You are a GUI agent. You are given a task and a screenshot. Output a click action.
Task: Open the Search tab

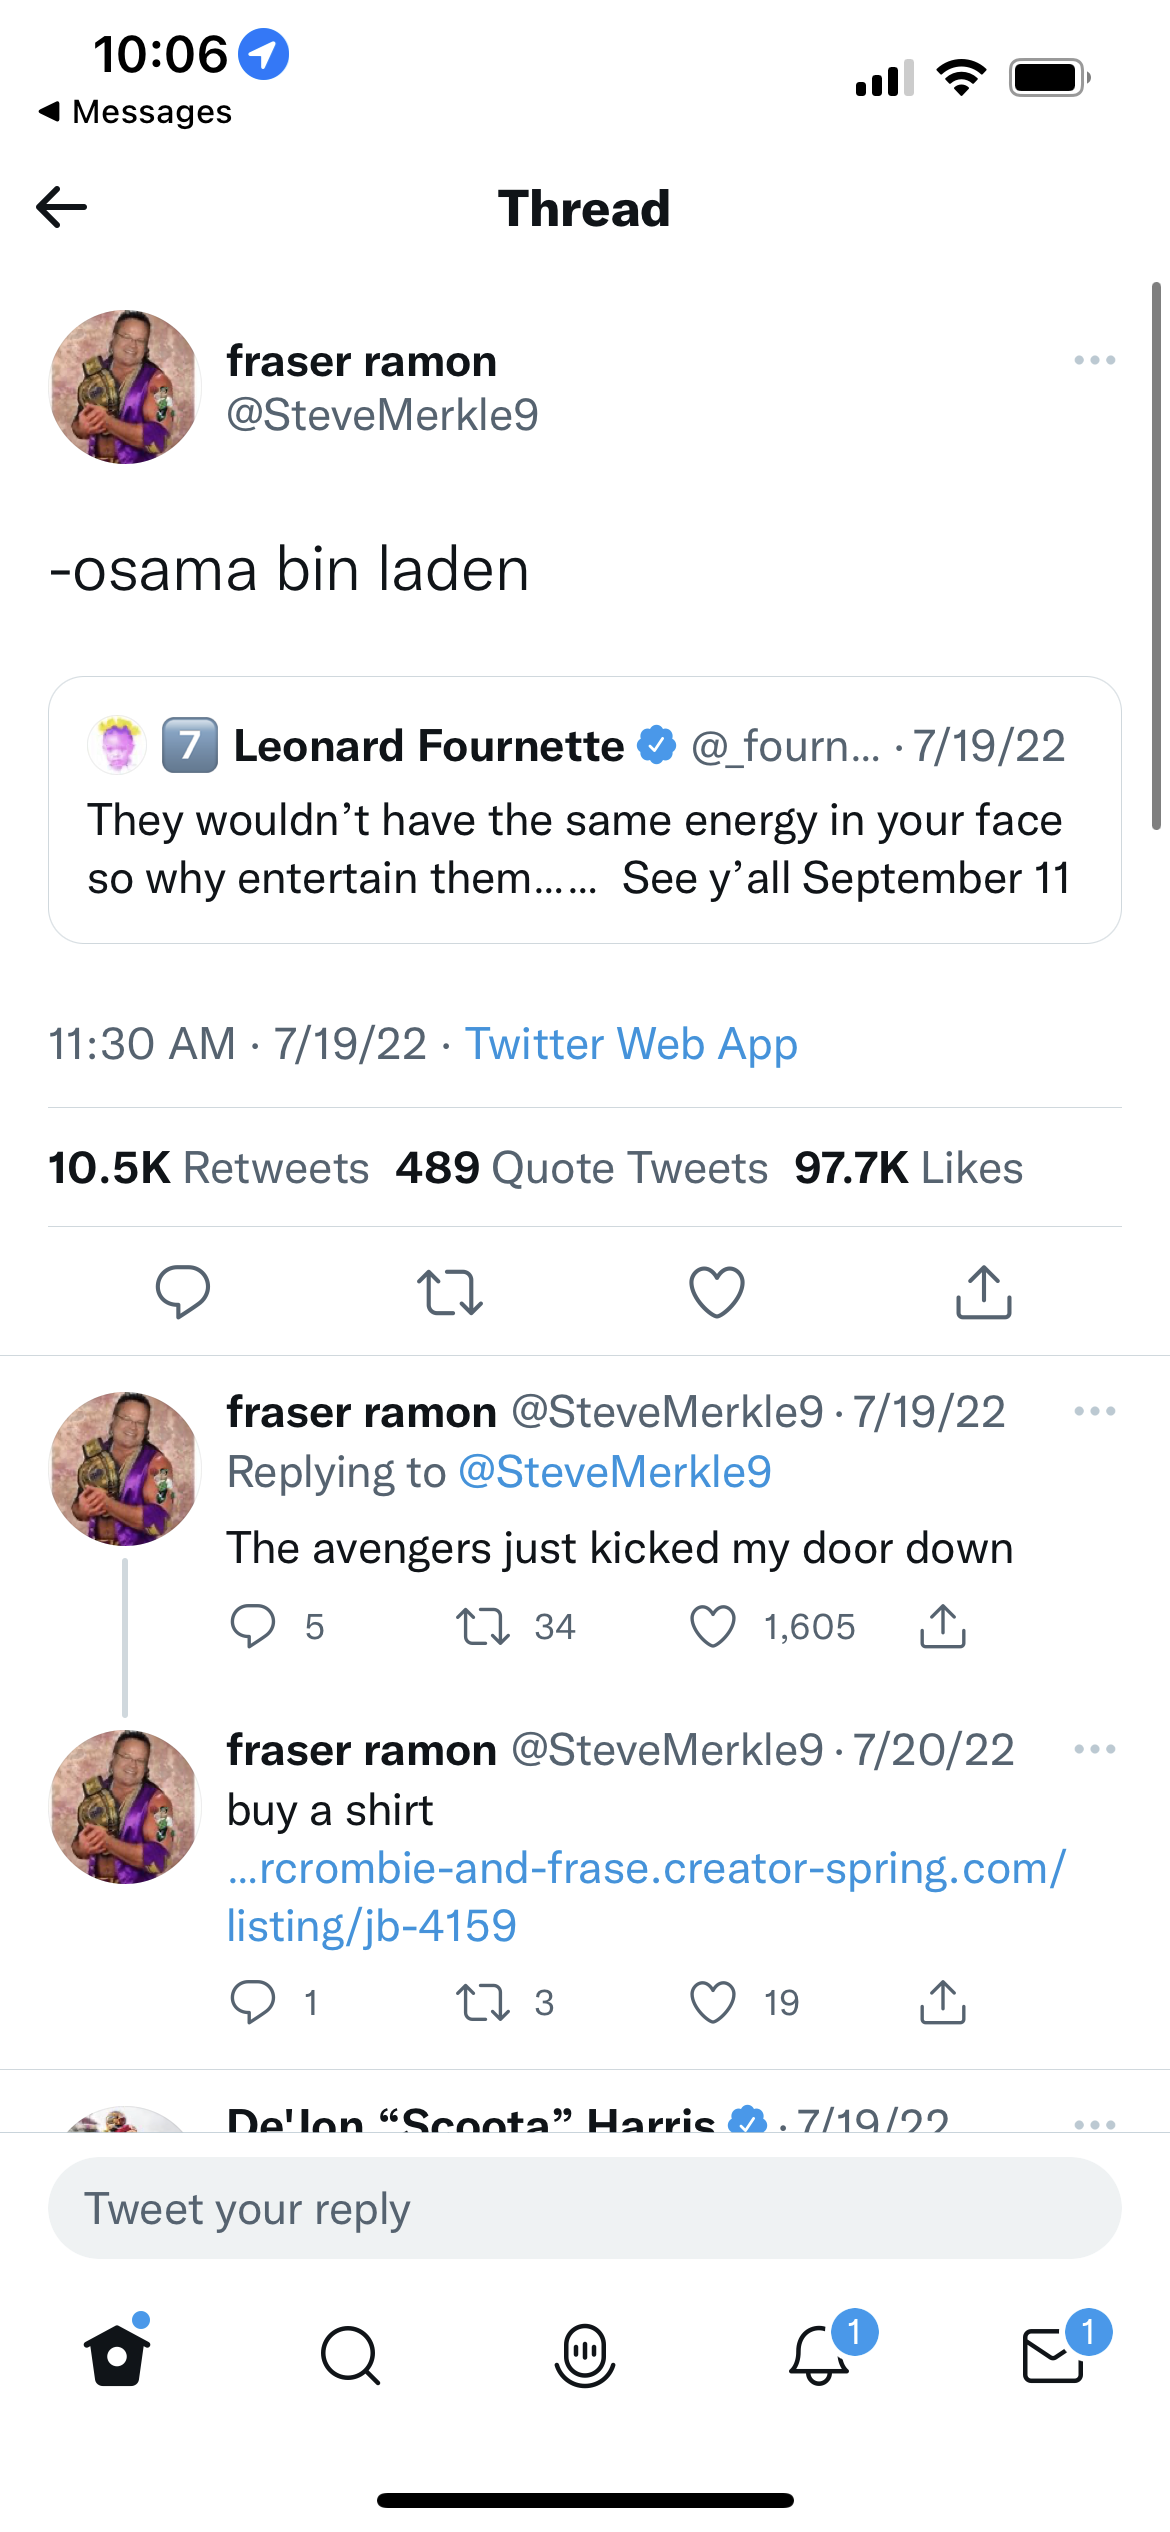coord(350,2355)
